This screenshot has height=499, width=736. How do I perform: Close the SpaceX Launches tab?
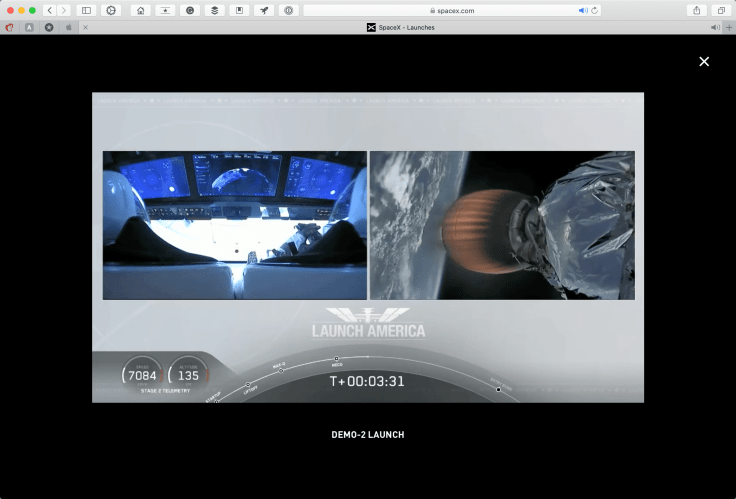point(85,28)
